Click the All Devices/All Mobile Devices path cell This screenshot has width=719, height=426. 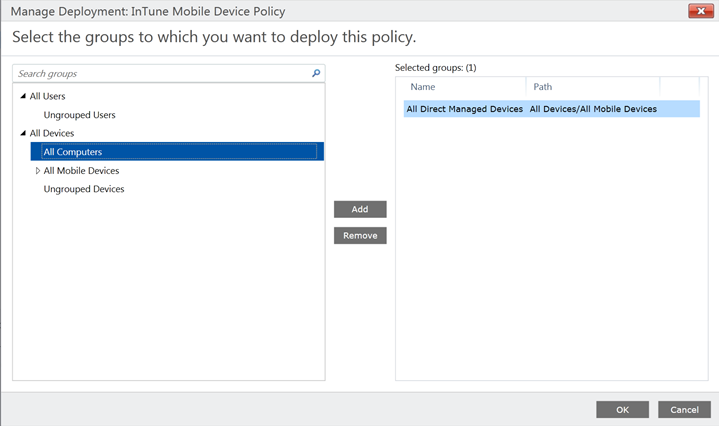[593, 109]
